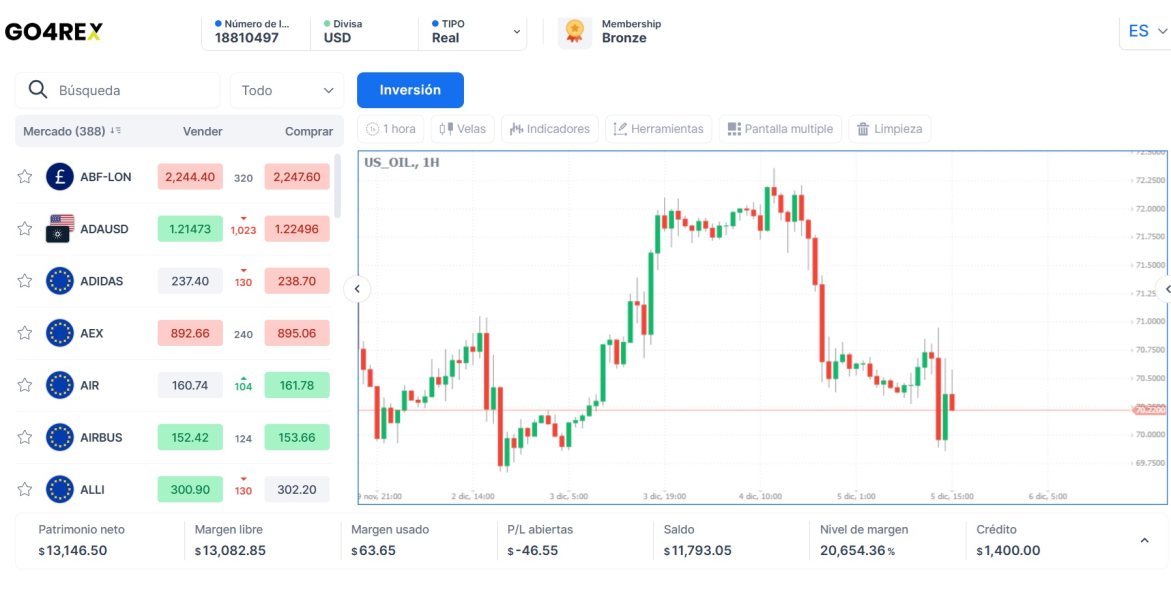The height and width of the screenshot is (600, 1171).
Task: Toggle favorite star for ADIDAS
Action: click(25, 281)
